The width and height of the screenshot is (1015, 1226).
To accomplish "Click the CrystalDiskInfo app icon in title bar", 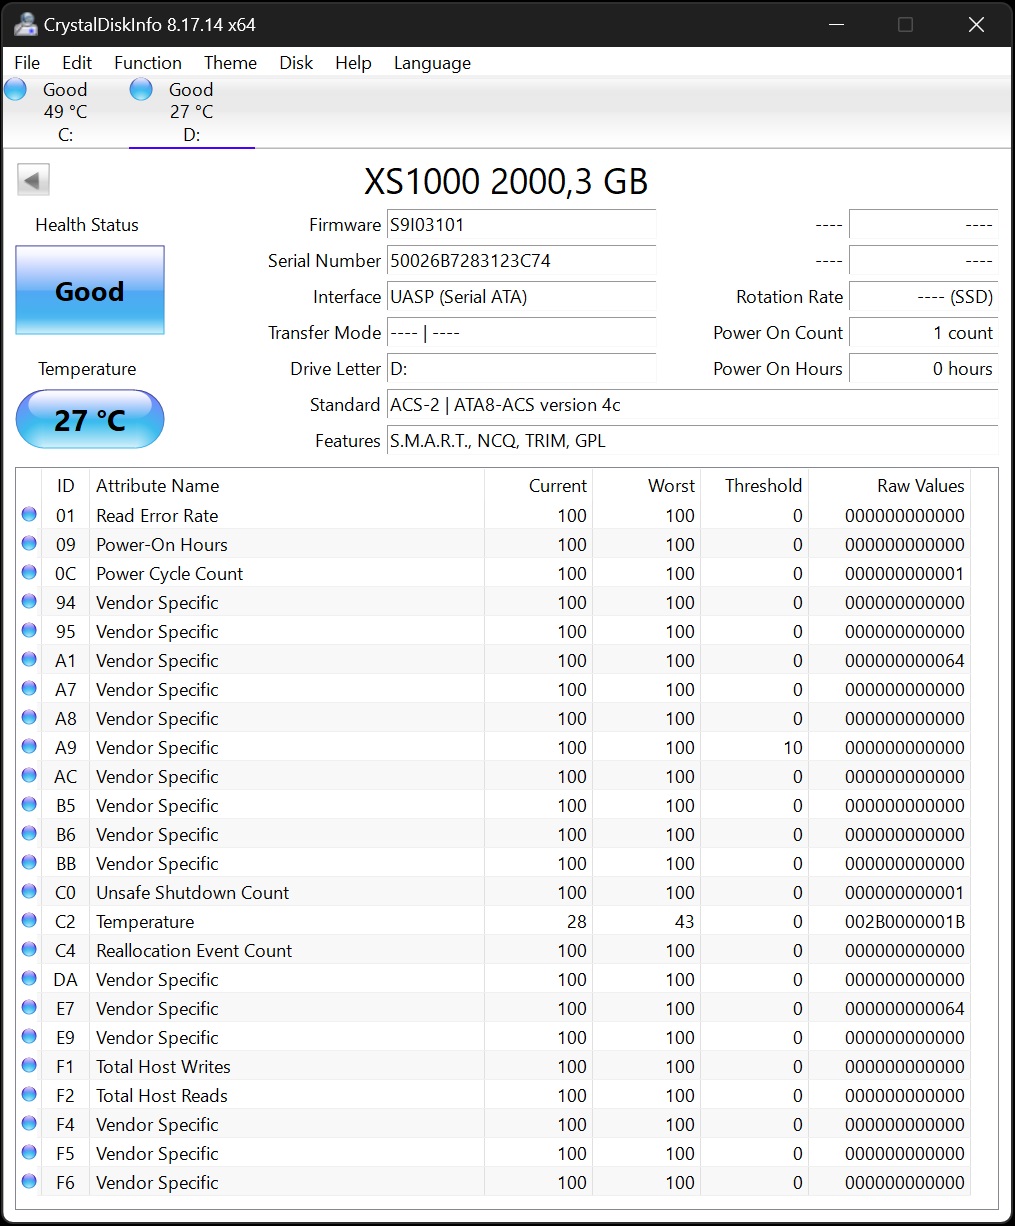I will 25,24.
